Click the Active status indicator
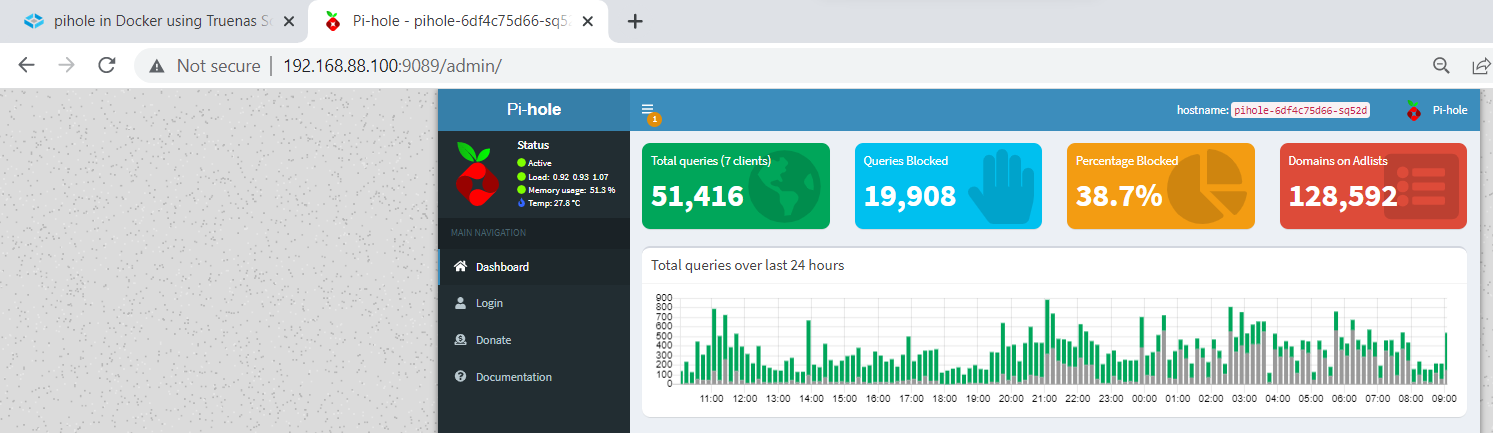 (x=534, y=163)
